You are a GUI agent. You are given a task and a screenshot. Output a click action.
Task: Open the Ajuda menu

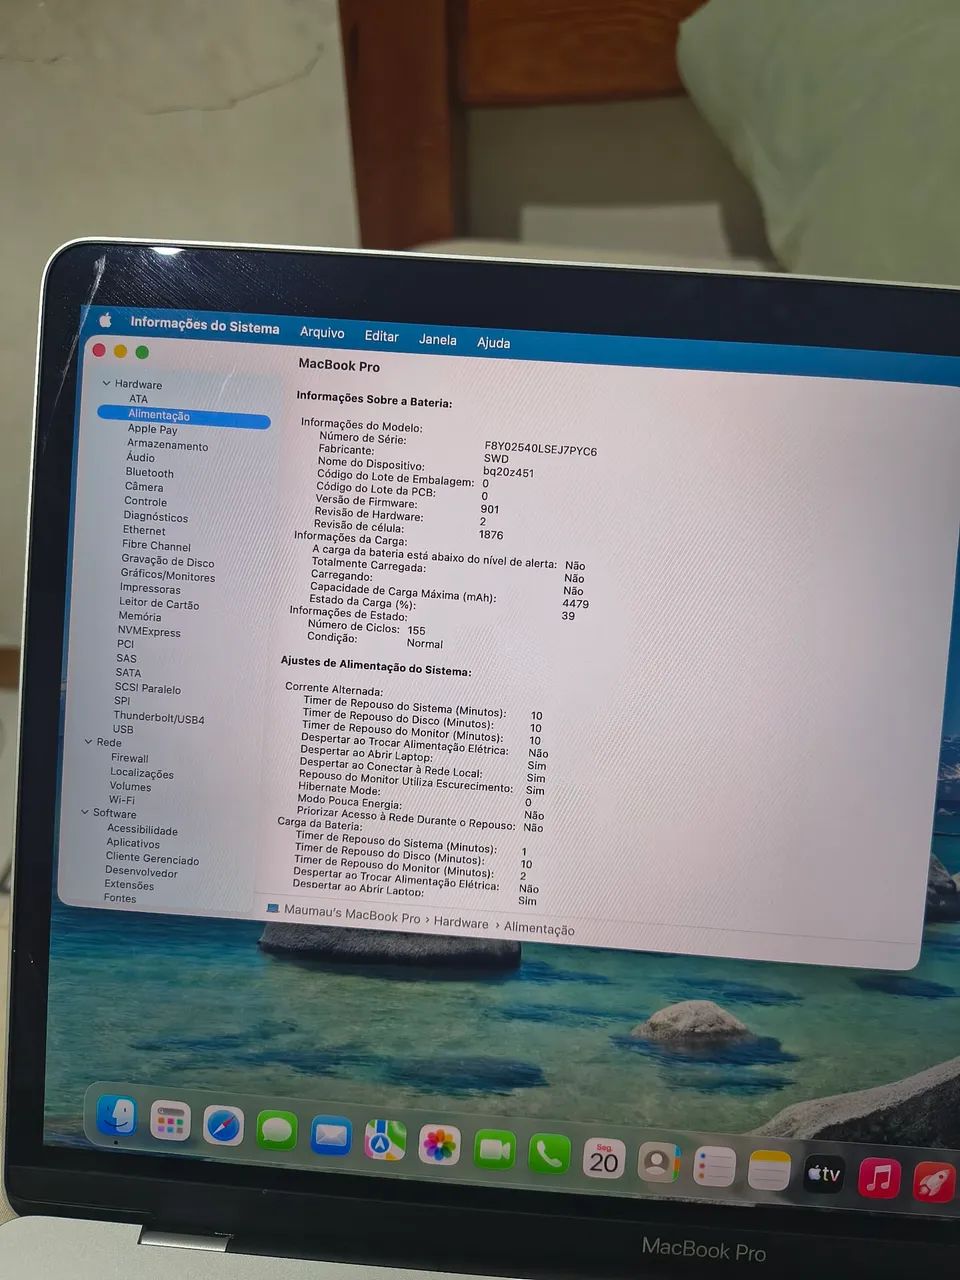point(493,343)
